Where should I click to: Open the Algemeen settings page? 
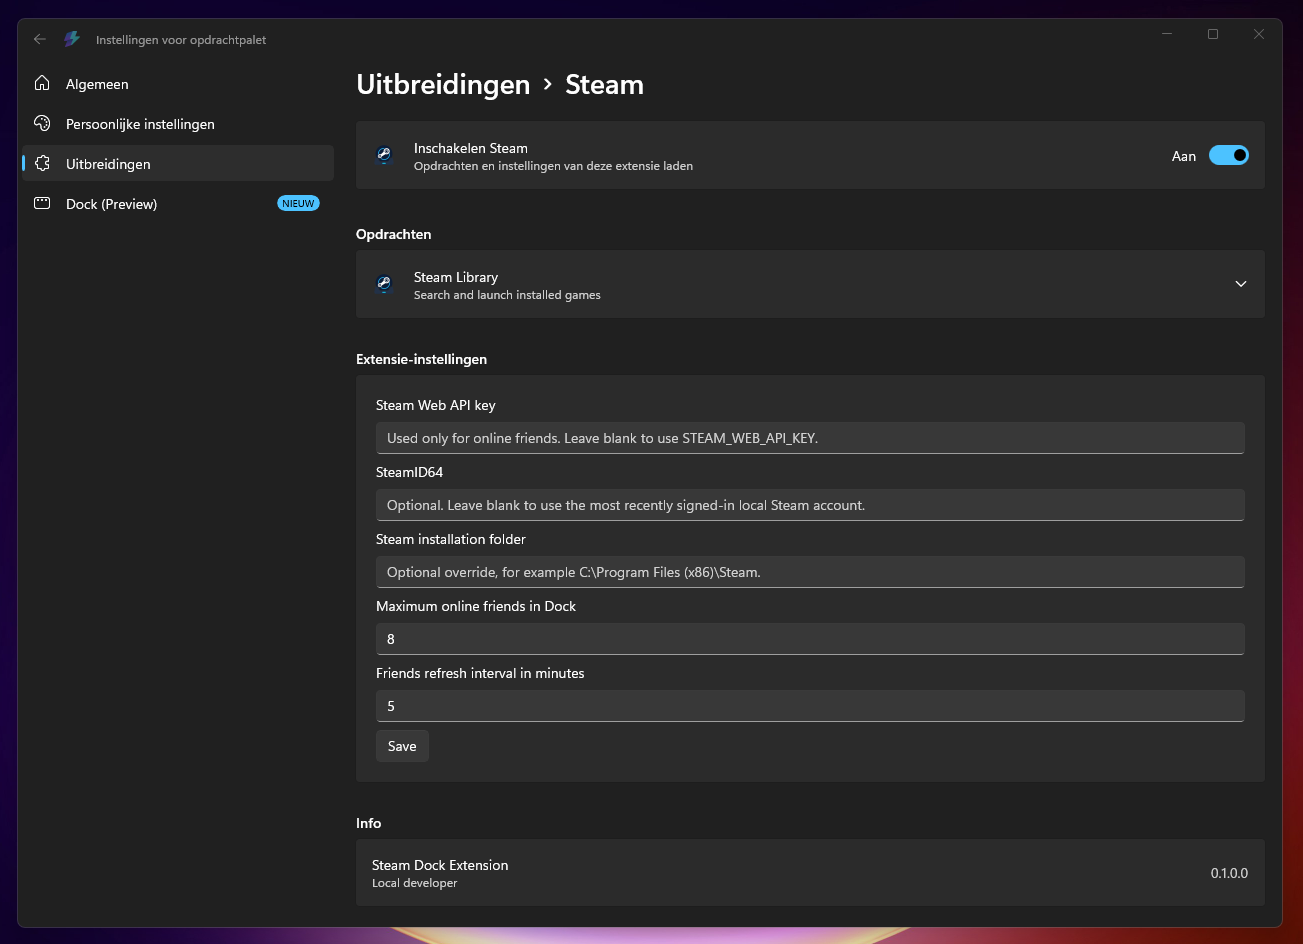coord(178,84)
